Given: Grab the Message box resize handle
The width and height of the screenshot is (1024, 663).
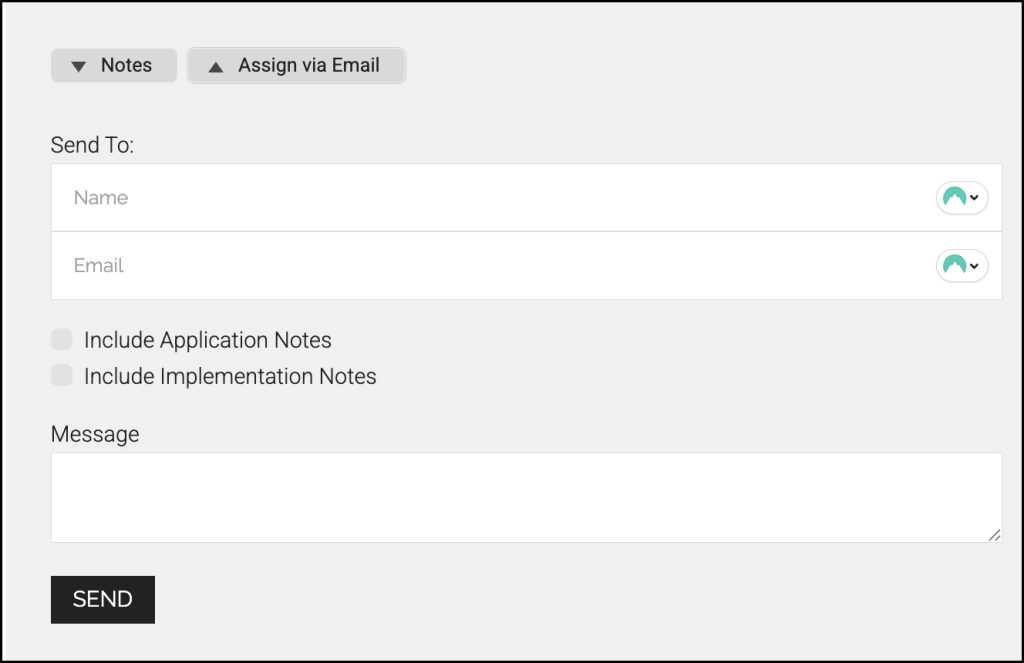Looking at the screenshot, I should 994,535.
